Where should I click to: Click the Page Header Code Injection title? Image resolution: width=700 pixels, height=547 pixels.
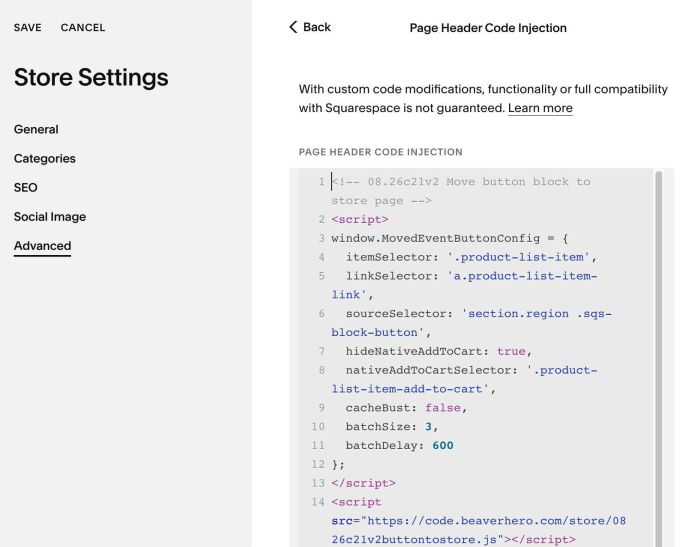(x=488, y=28)
